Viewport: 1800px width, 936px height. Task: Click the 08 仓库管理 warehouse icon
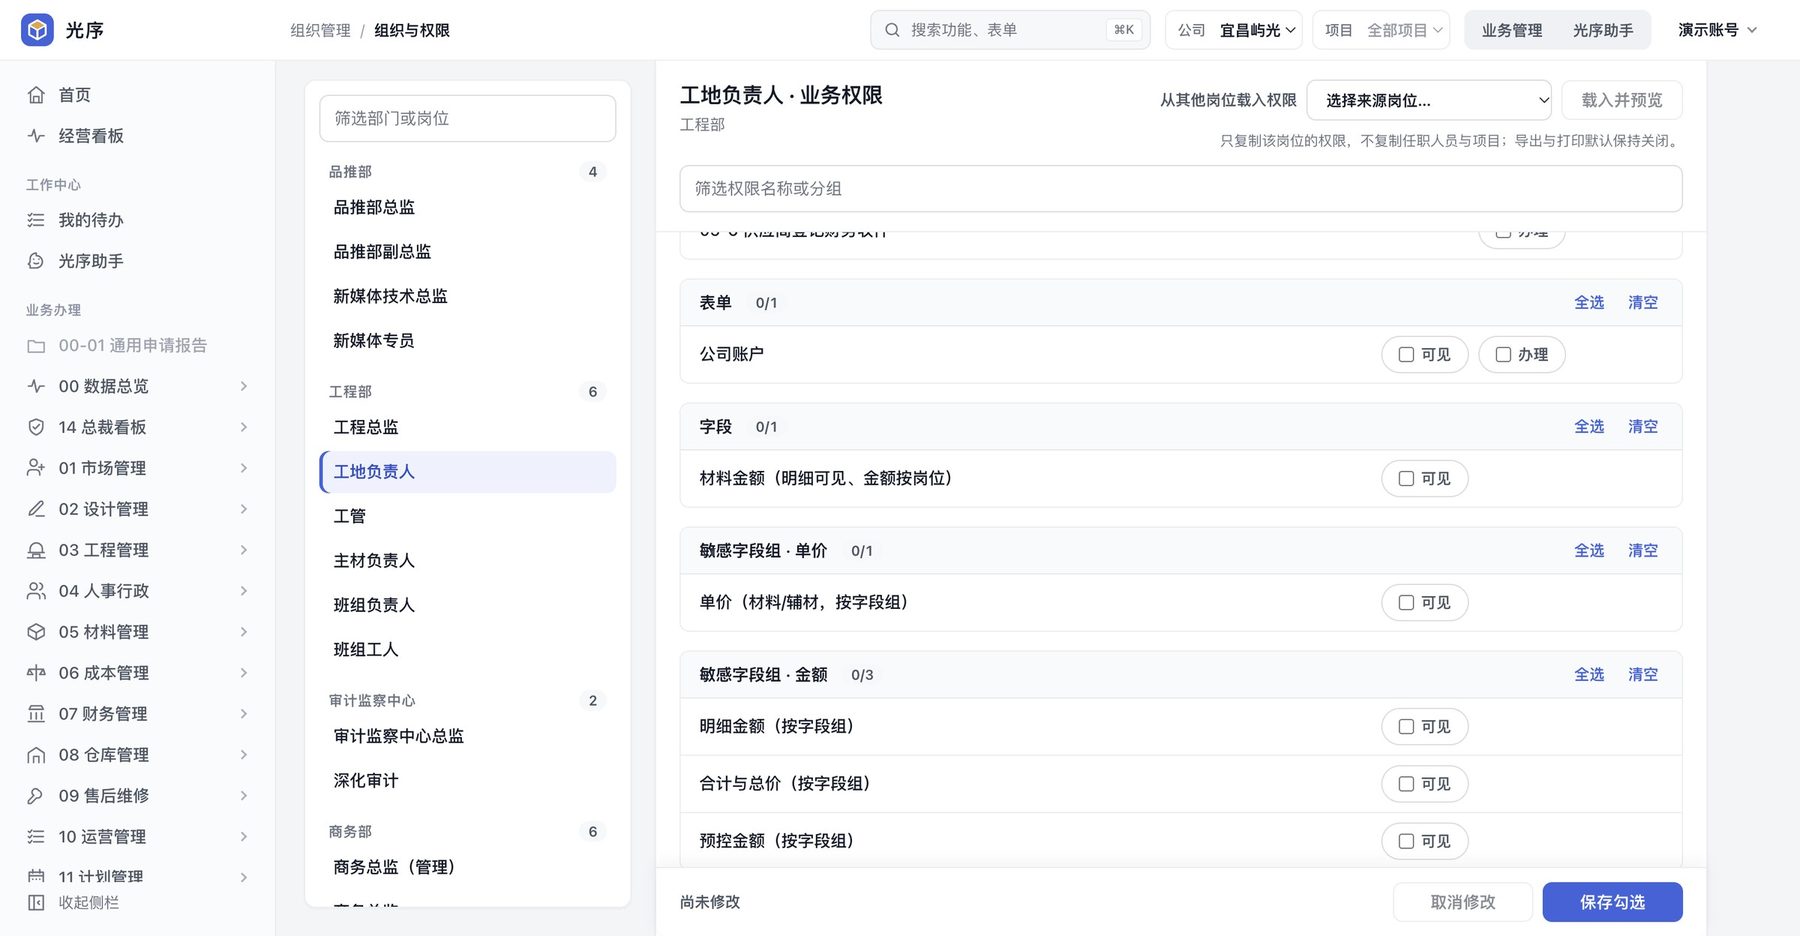pyautogui.click(x=36, y=755)
